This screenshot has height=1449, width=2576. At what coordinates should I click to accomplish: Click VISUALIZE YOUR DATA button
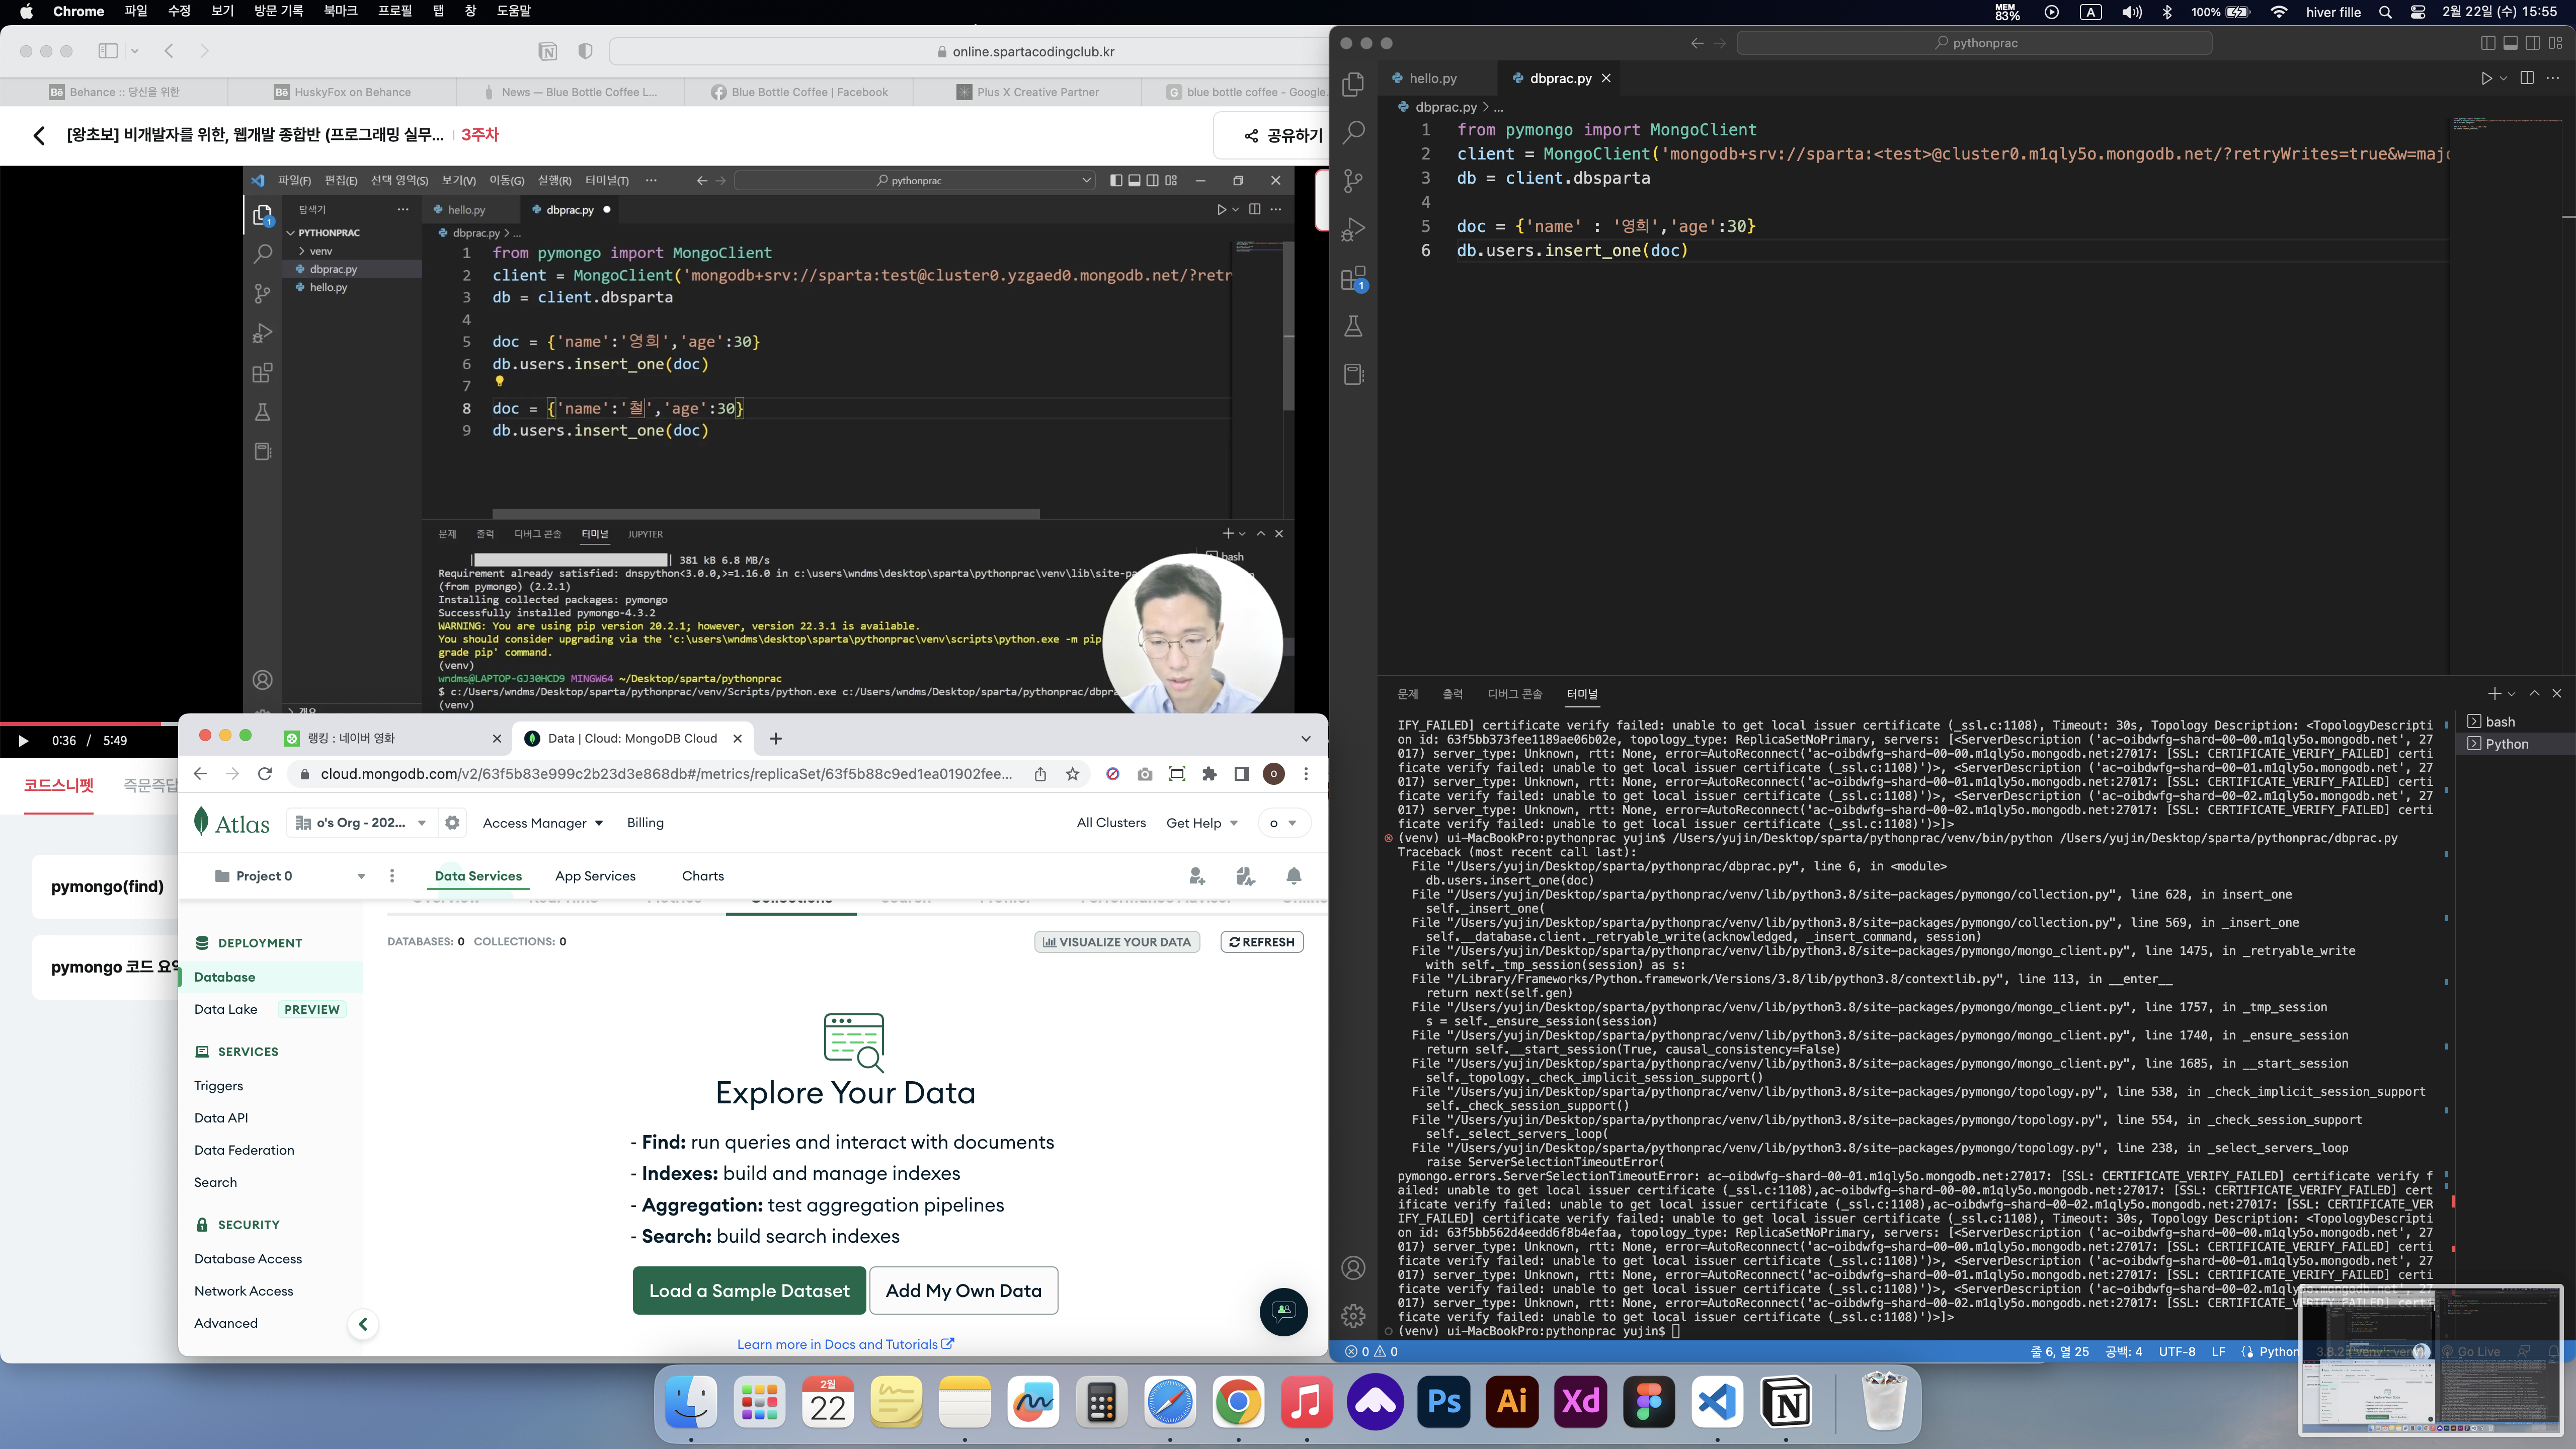[x=1117, y=942]
